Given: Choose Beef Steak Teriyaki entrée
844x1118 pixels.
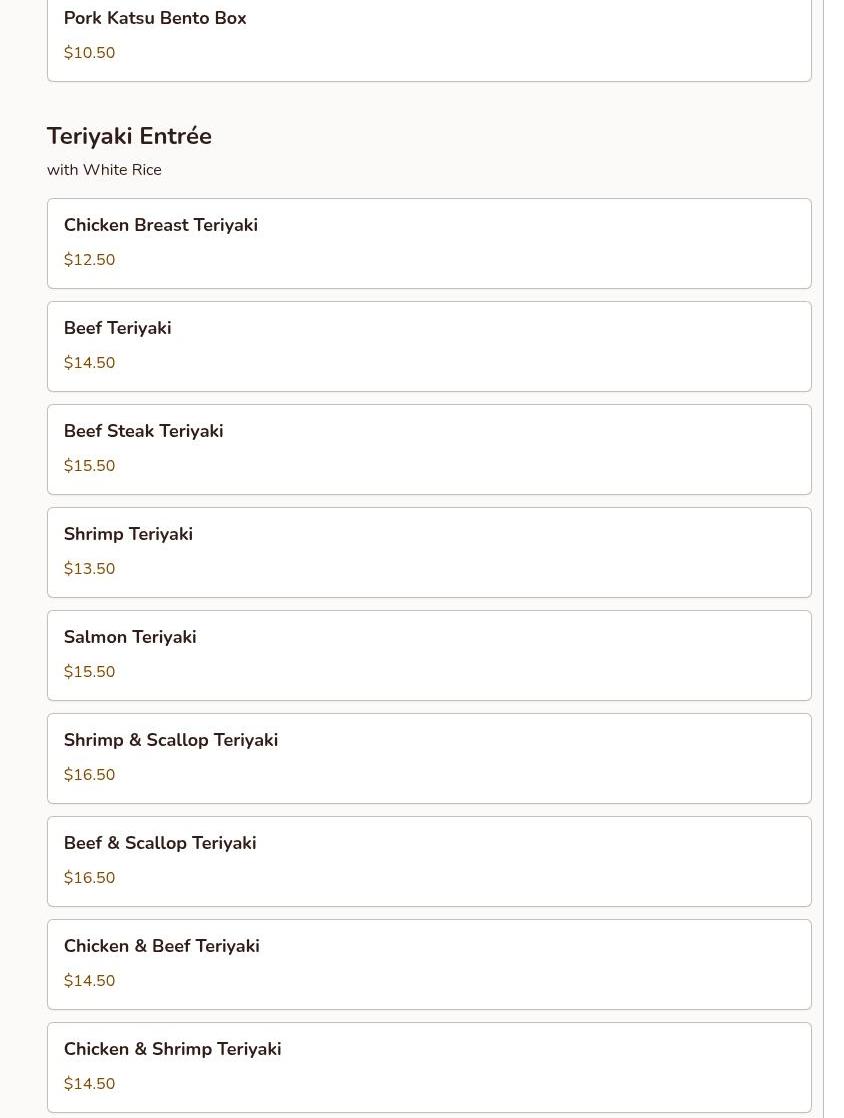Looking at the screenshot, I should click(144, 432).
